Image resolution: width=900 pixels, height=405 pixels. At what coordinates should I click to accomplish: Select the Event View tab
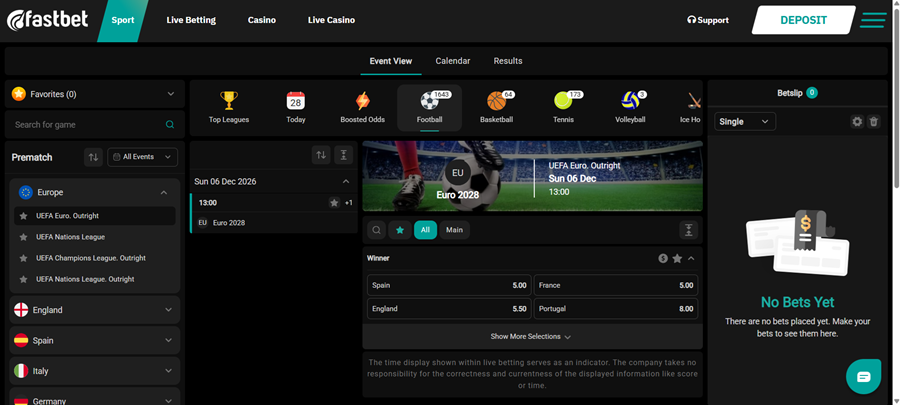(391, 61)
